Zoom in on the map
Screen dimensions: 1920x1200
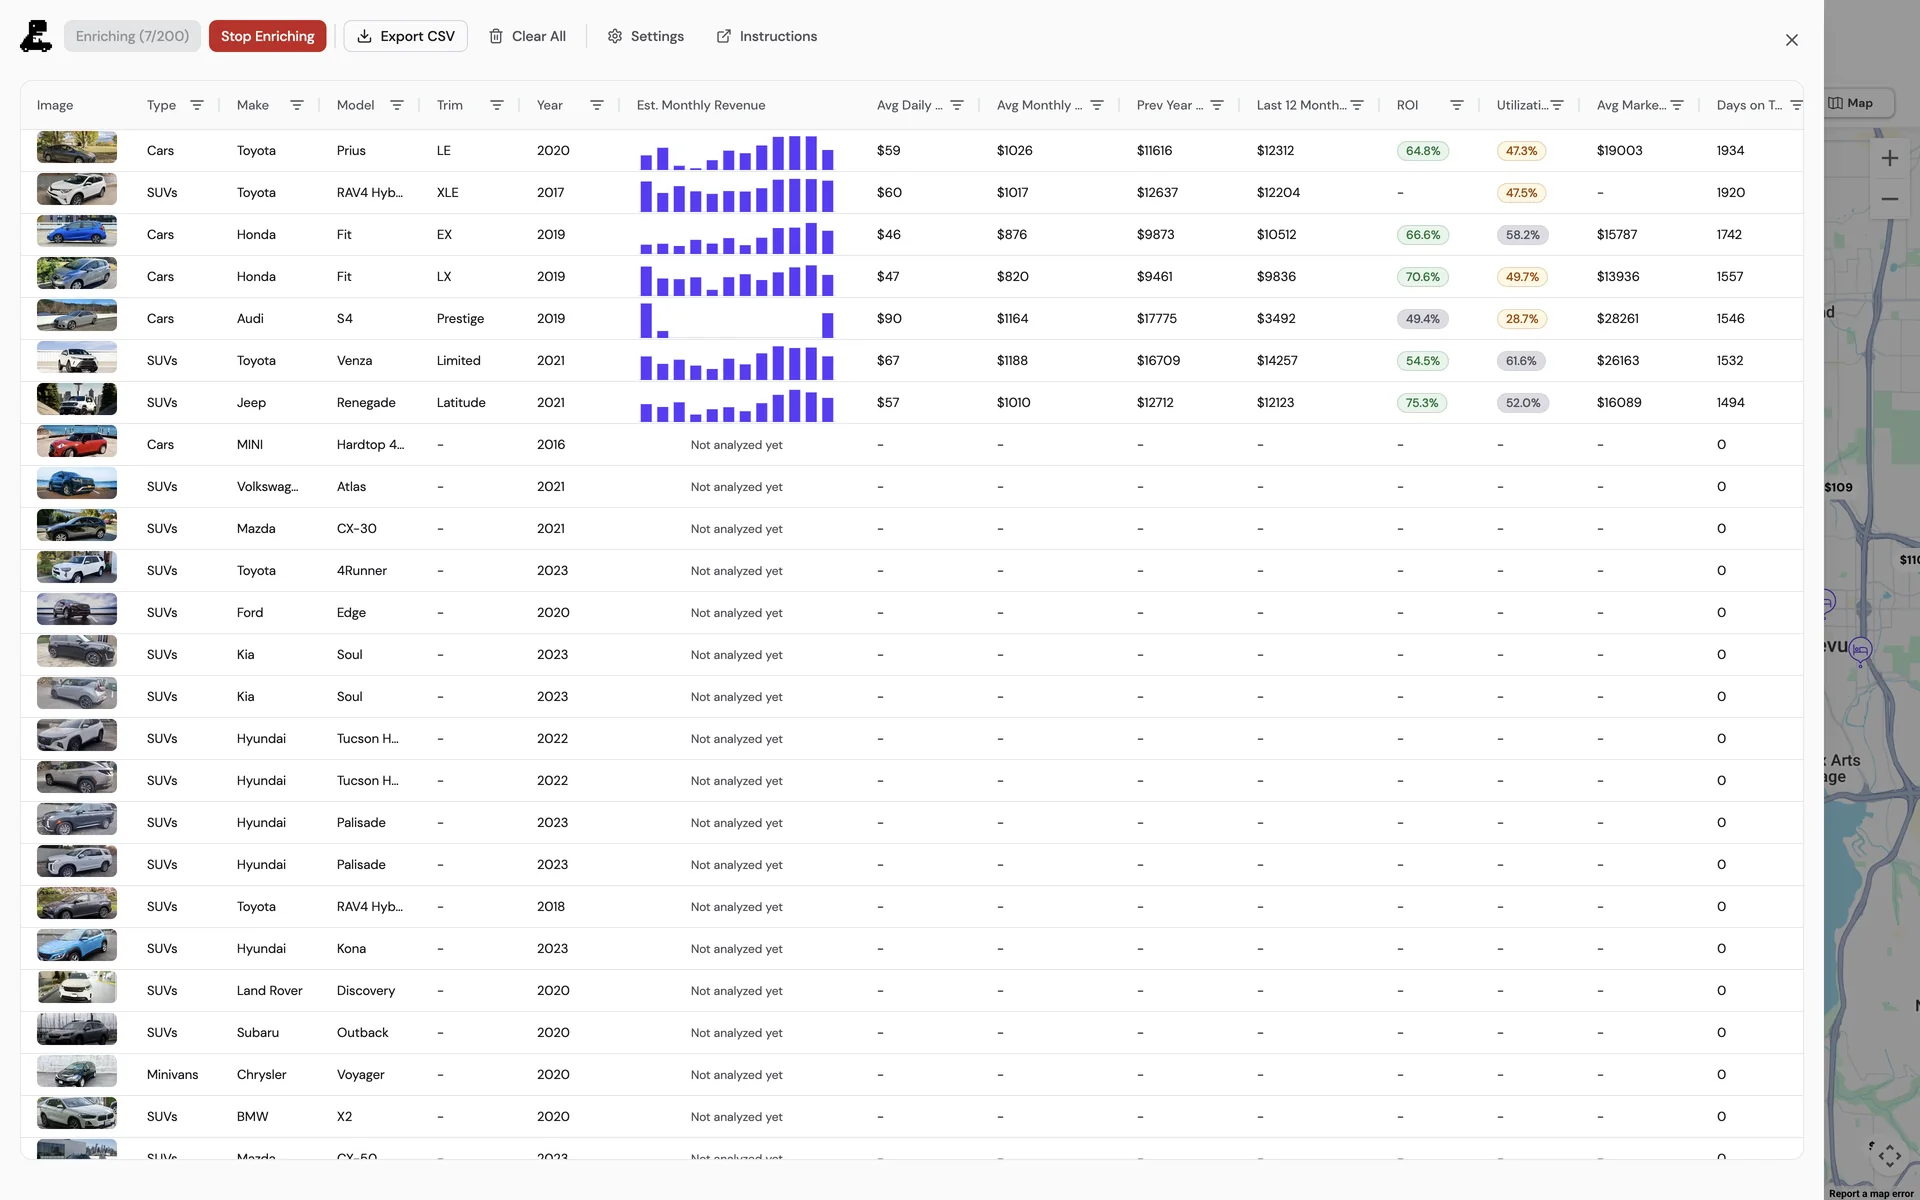(1889, 158)
